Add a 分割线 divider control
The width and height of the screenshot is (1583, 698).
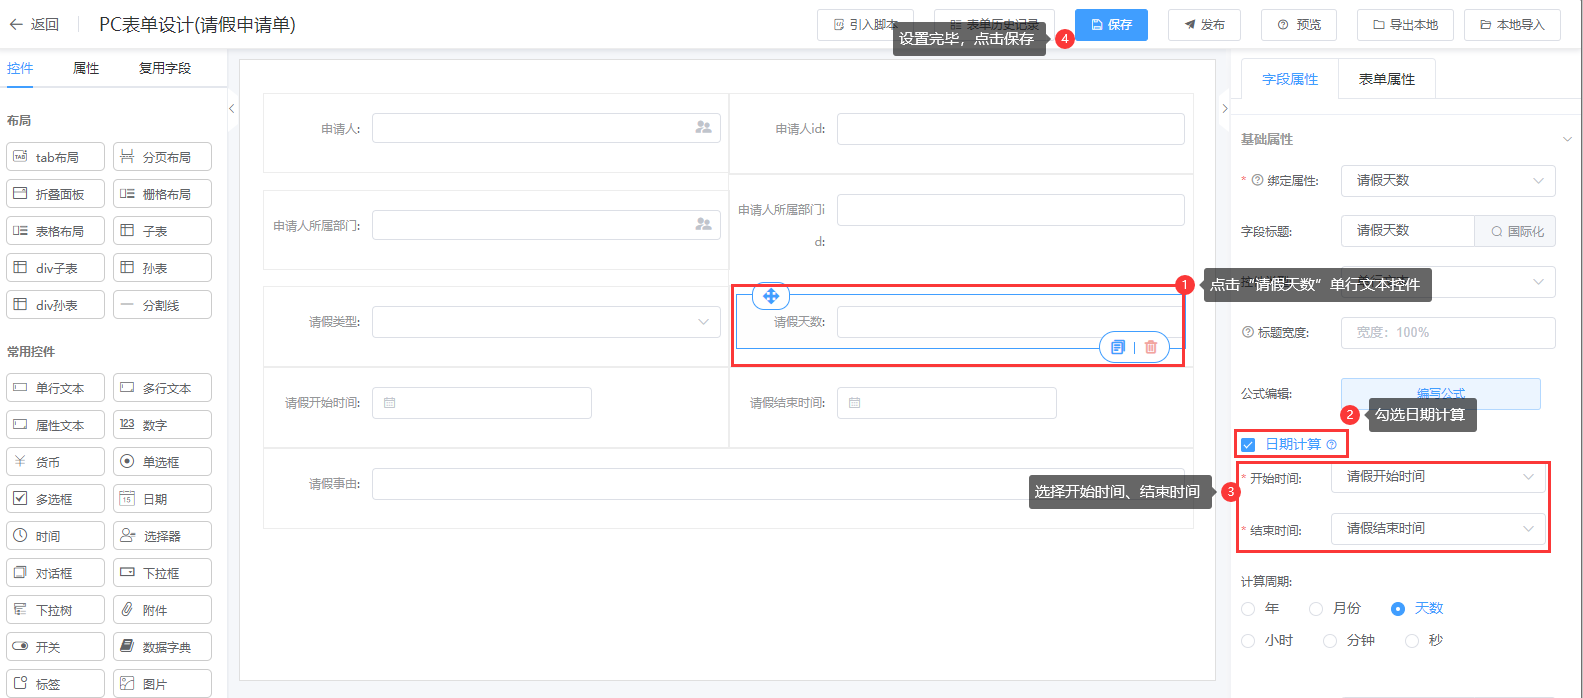[x=162, y=305]
